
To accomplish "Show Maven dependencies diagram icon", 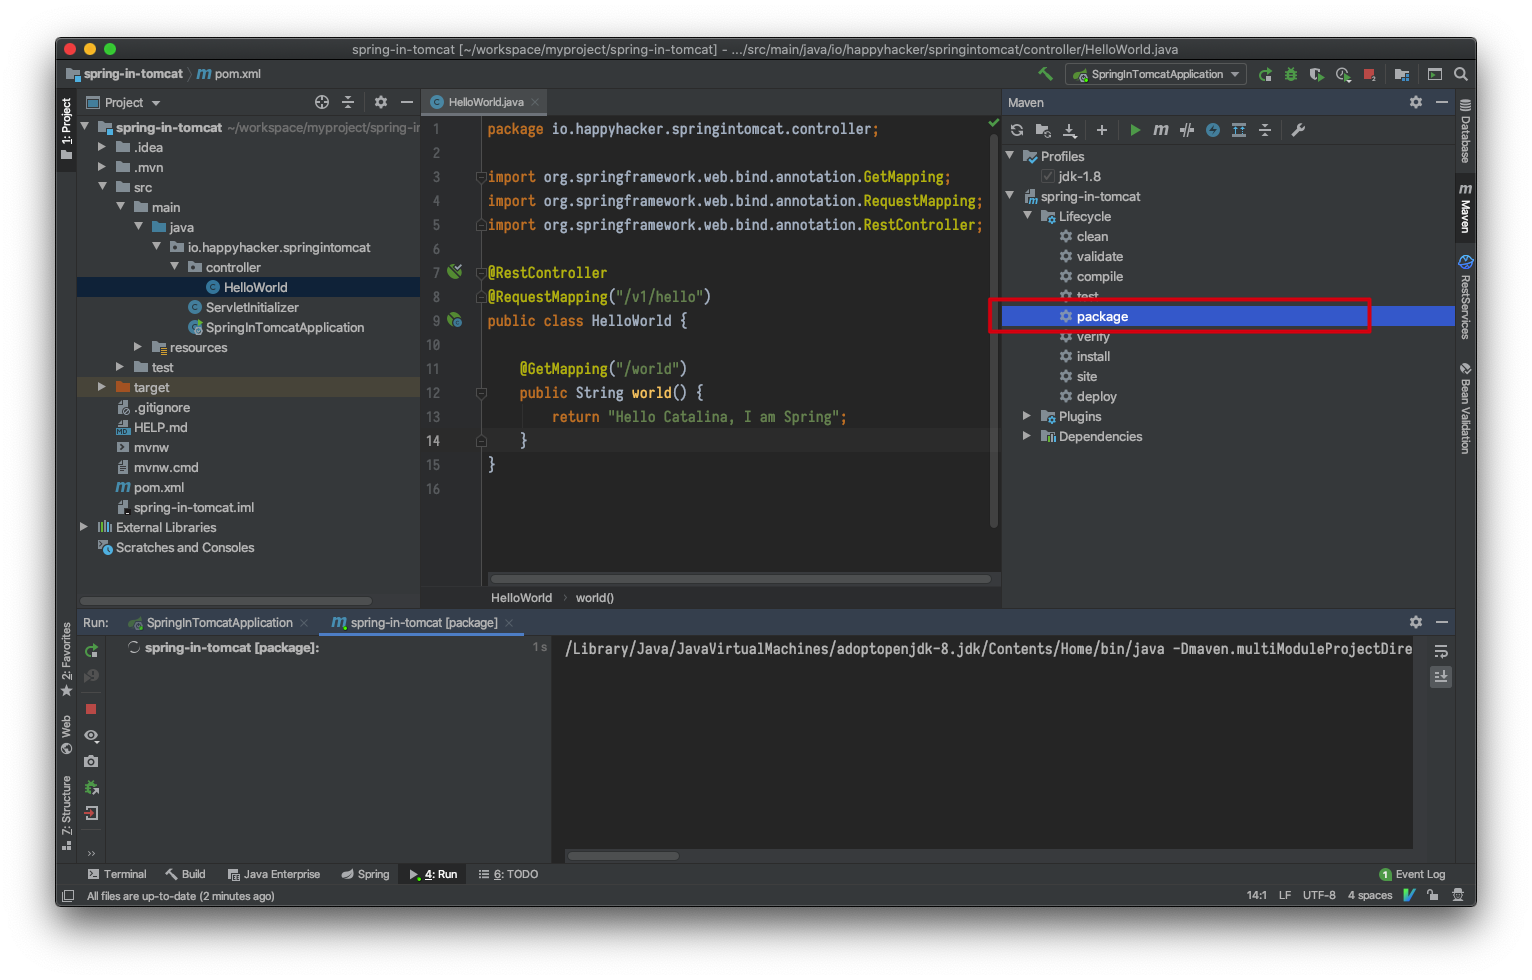I will pyautogui.click(x=1239, y=130).
